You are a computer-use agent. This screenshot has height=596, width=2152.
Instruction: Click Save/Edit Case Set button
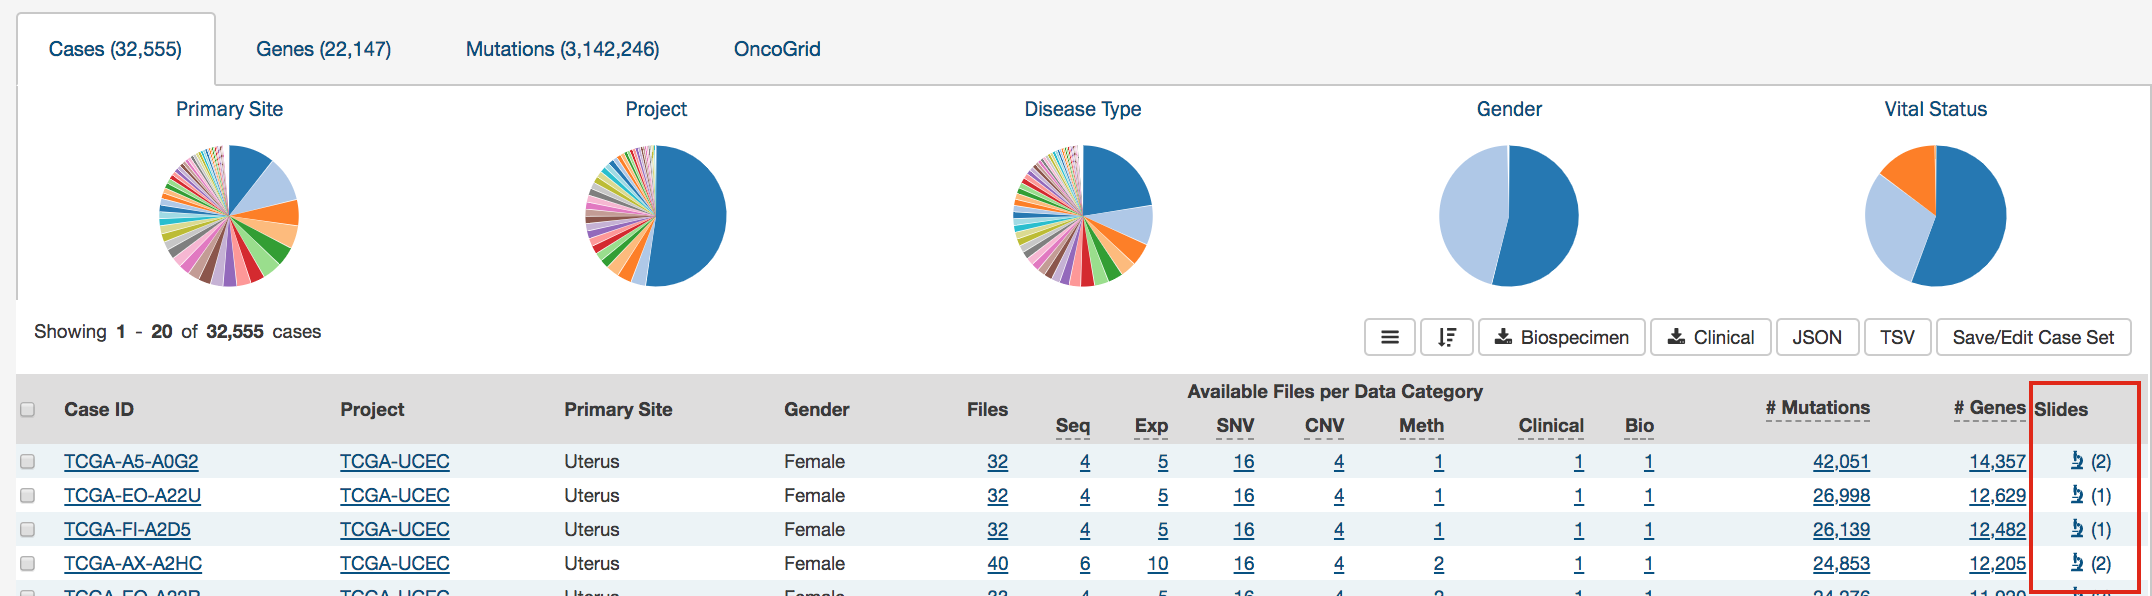2033,337
